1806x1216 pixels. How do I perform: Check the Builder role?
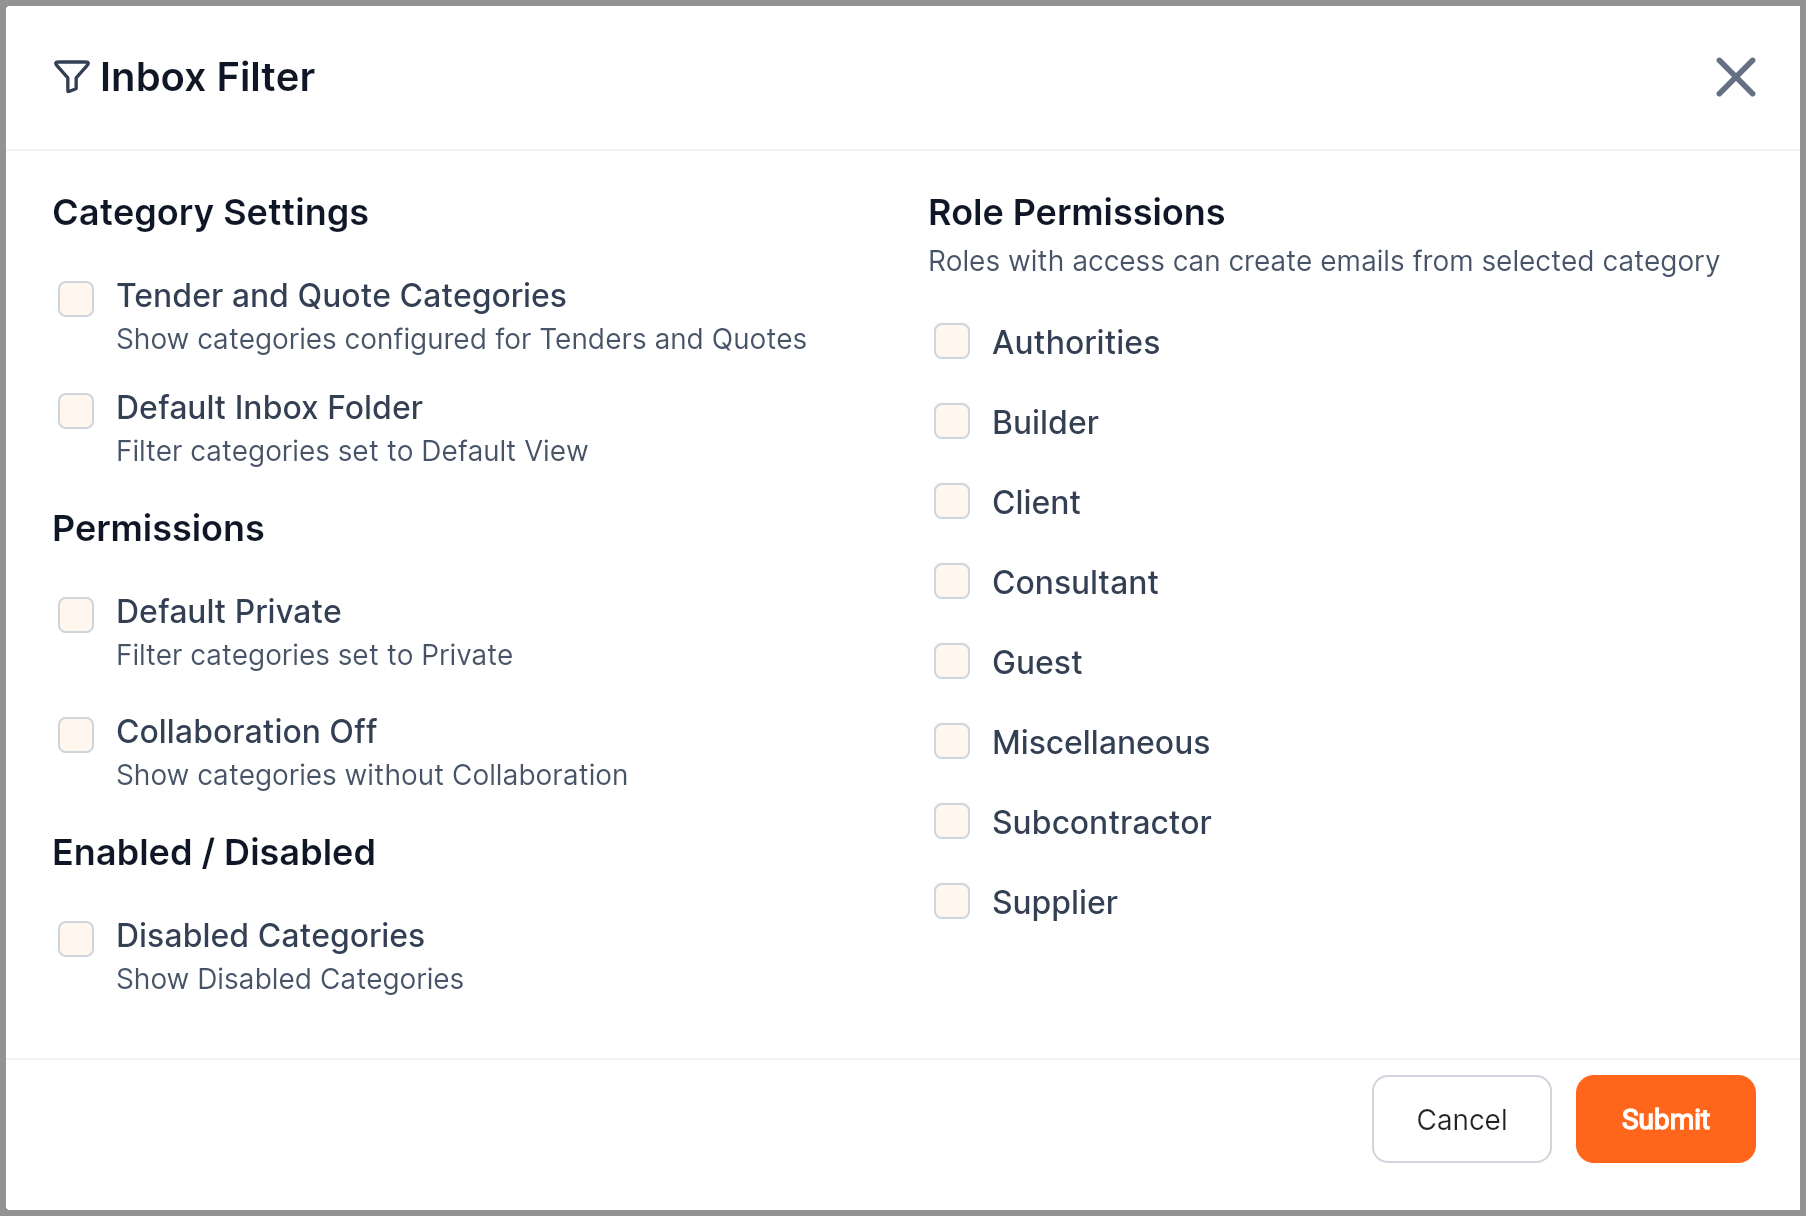point(951,421)
